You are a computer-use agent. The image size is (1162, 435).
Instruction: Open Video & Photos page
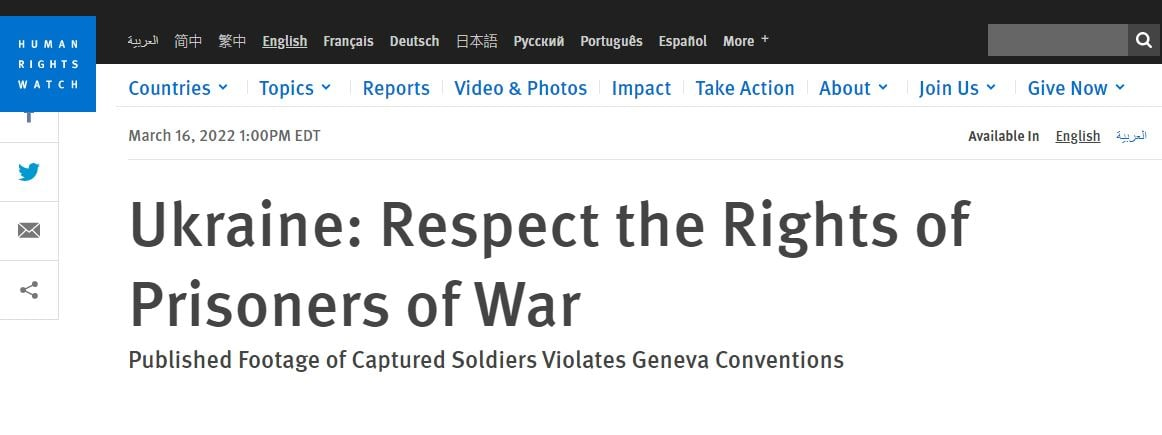pos(520,88)
